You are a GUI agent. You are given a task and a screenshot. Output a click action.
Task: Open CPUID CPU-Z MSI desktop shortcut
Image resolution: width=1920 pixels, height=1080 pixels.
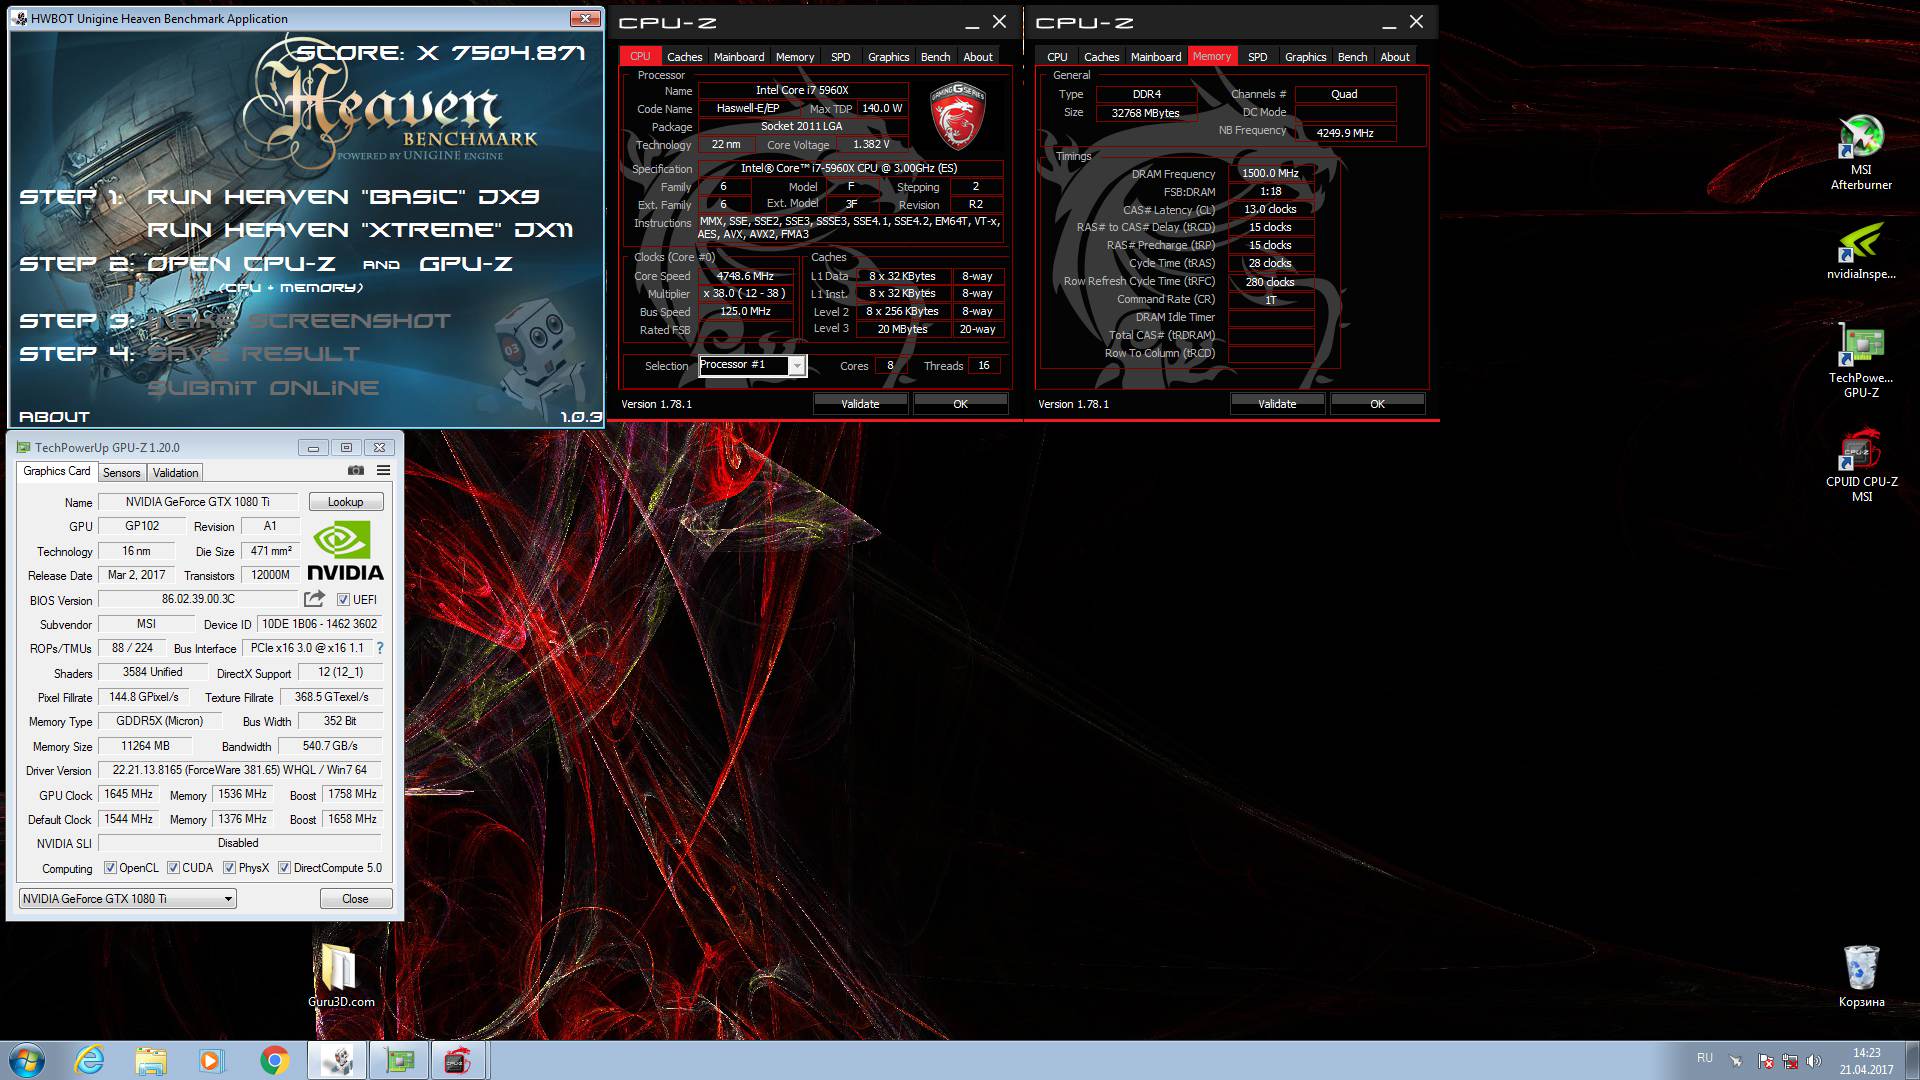pos(1860,466)
